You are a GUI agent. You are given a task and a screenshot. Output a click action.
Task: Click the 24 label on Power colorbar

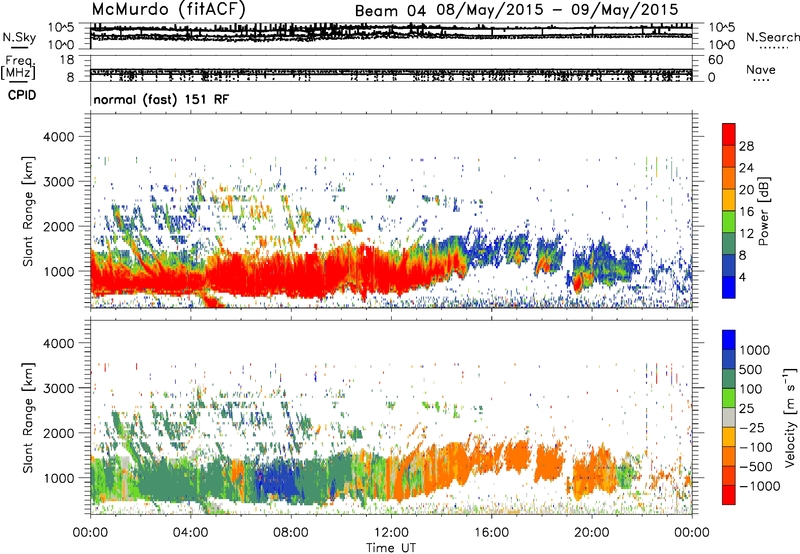(x=746, y=168)
